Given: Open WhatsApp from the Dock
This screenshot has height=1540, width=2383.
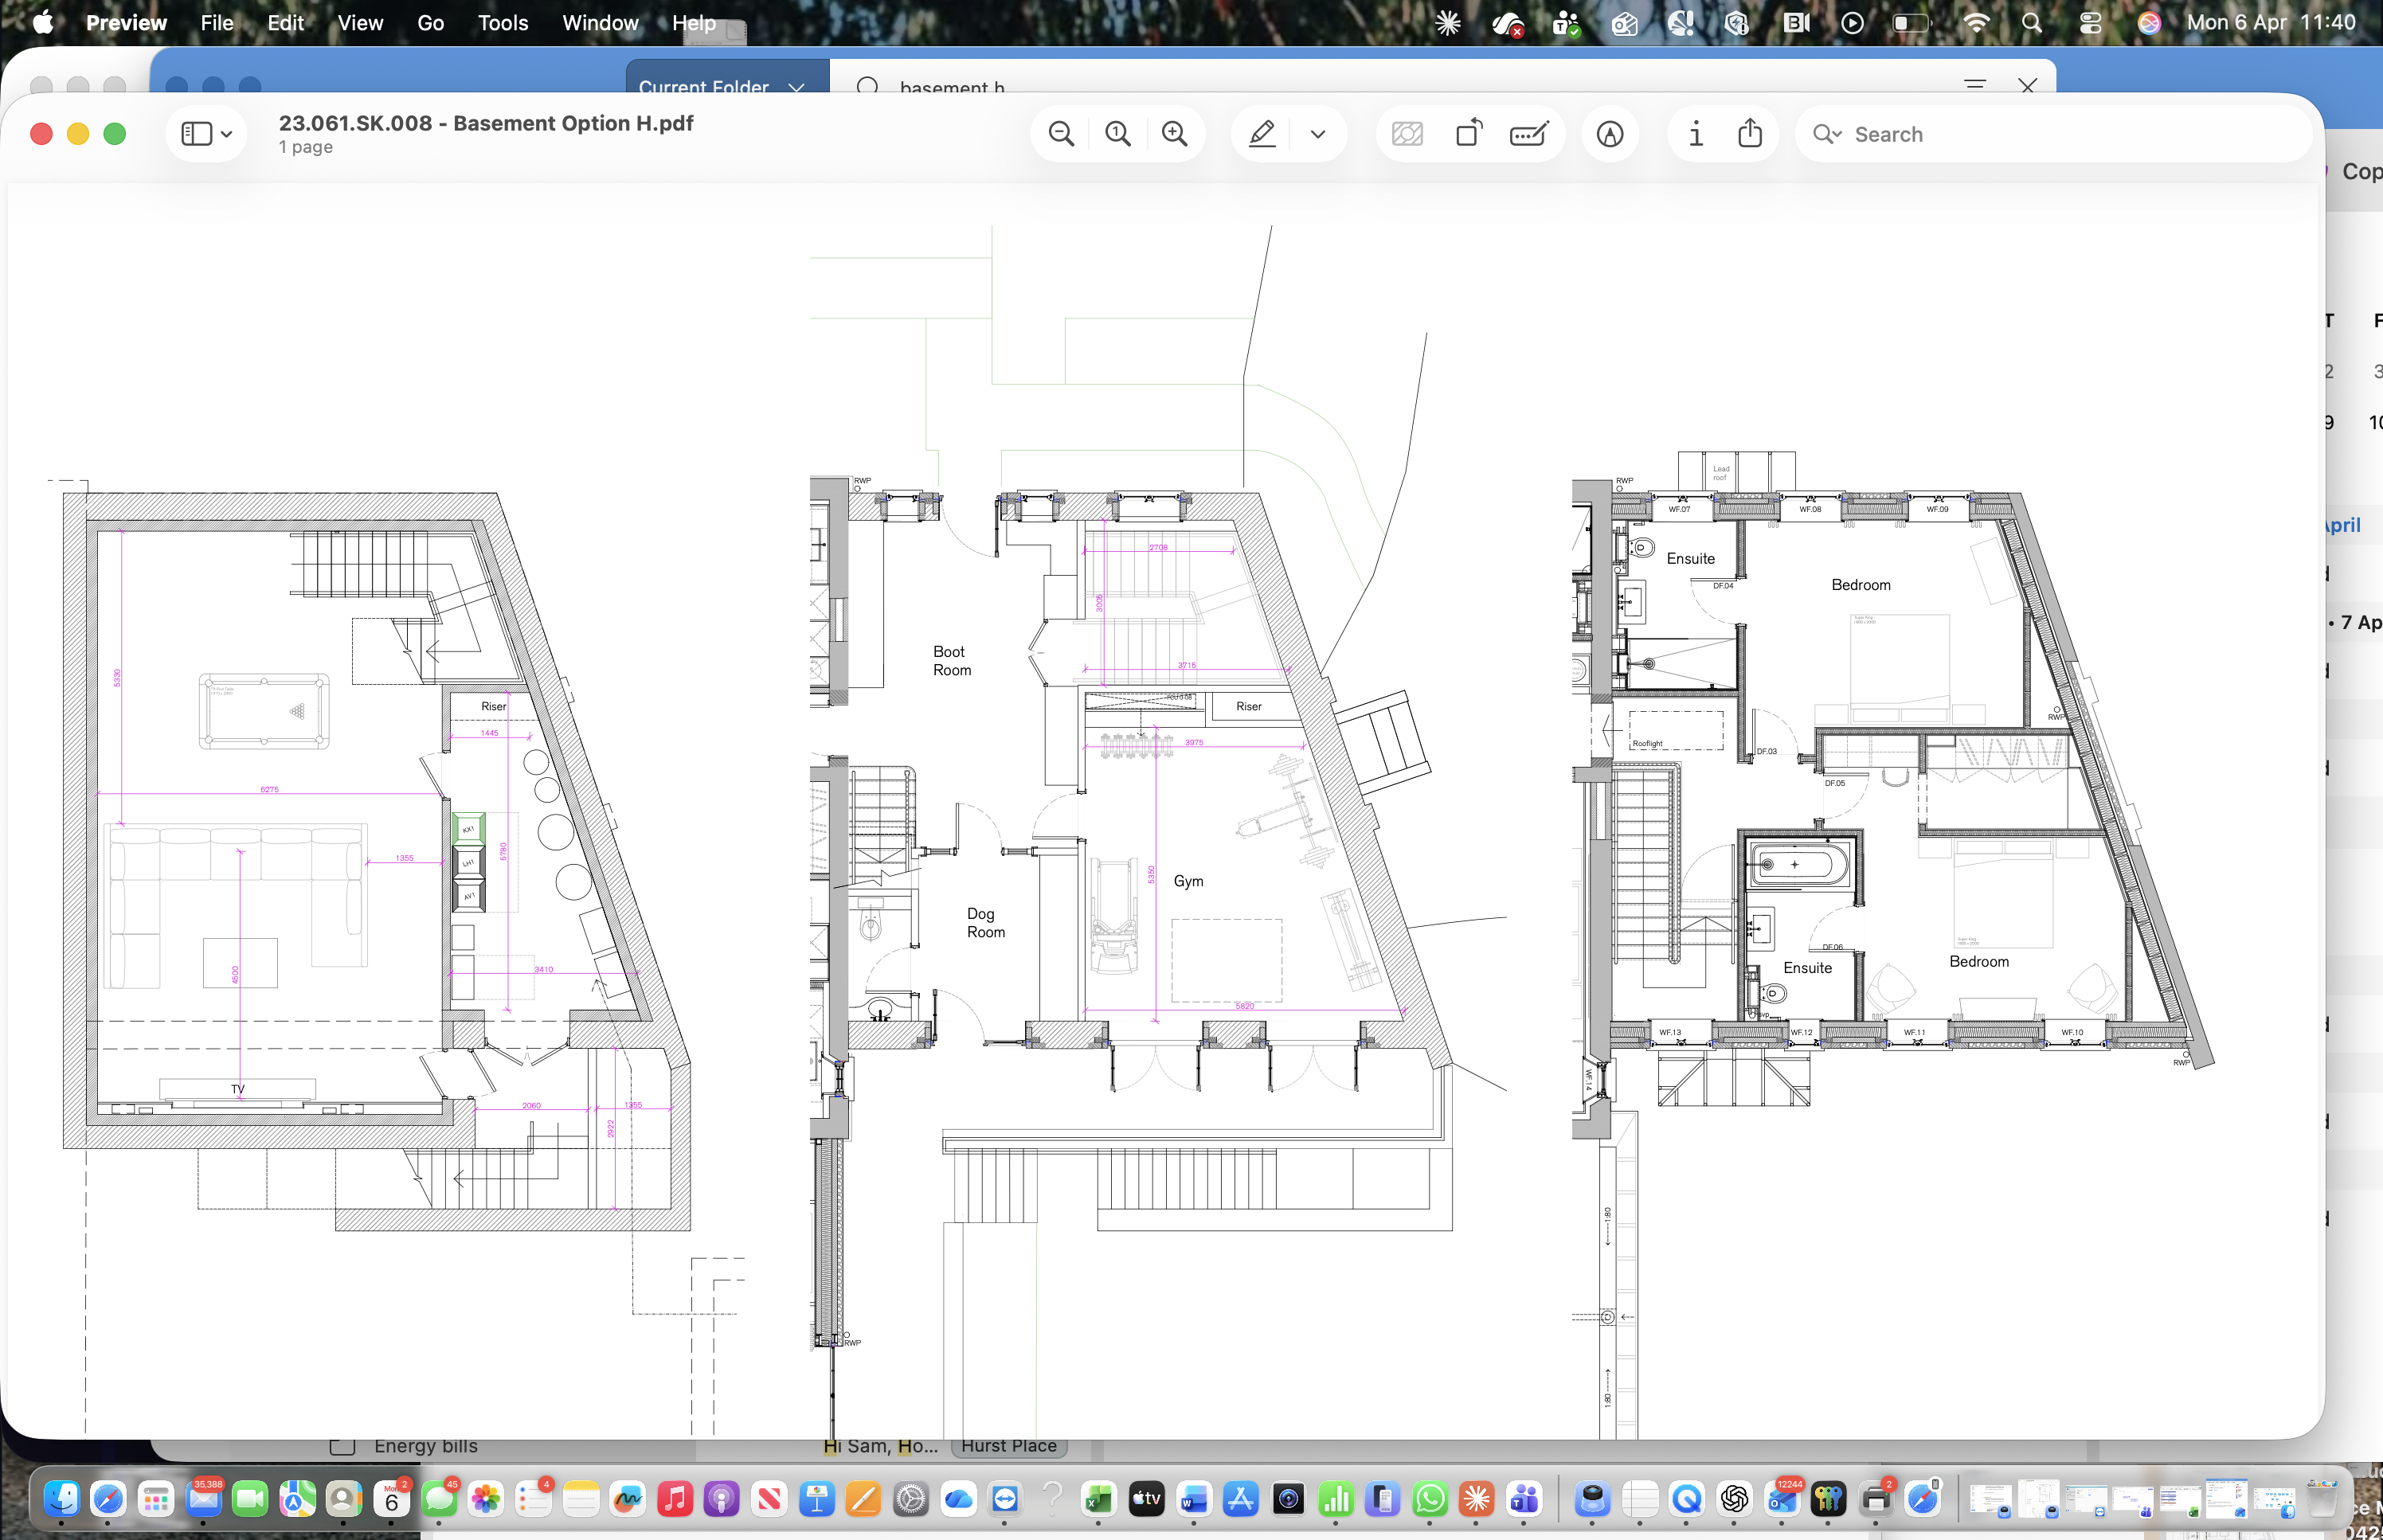Looking at the screenshot, I should [x=1430, y=1499].
